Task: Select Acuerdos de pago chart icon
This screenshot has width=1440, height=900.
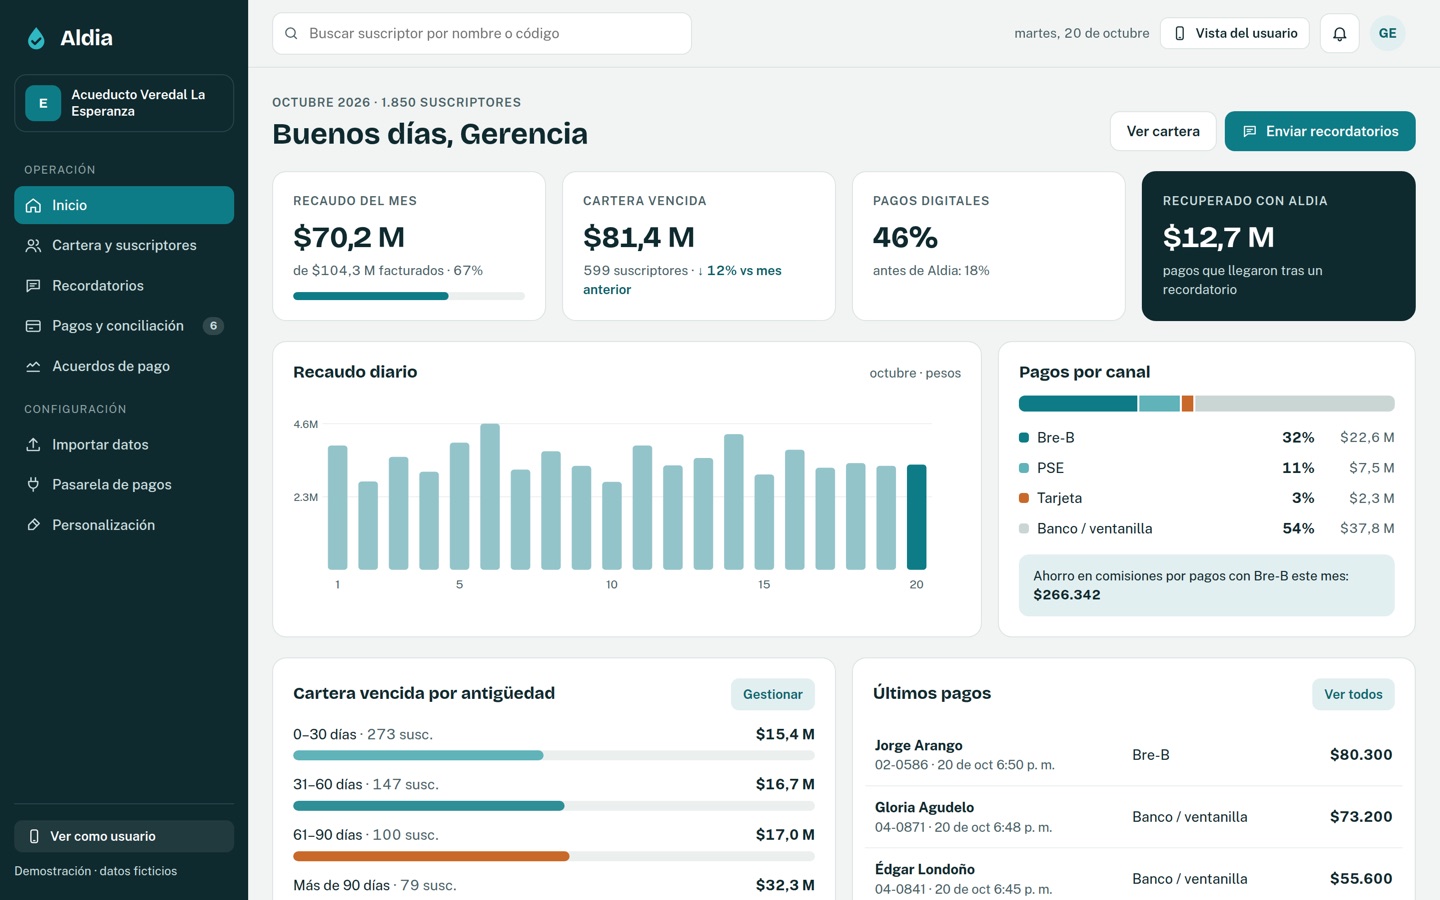Action: pyautogui.click(x=33, y=366)
